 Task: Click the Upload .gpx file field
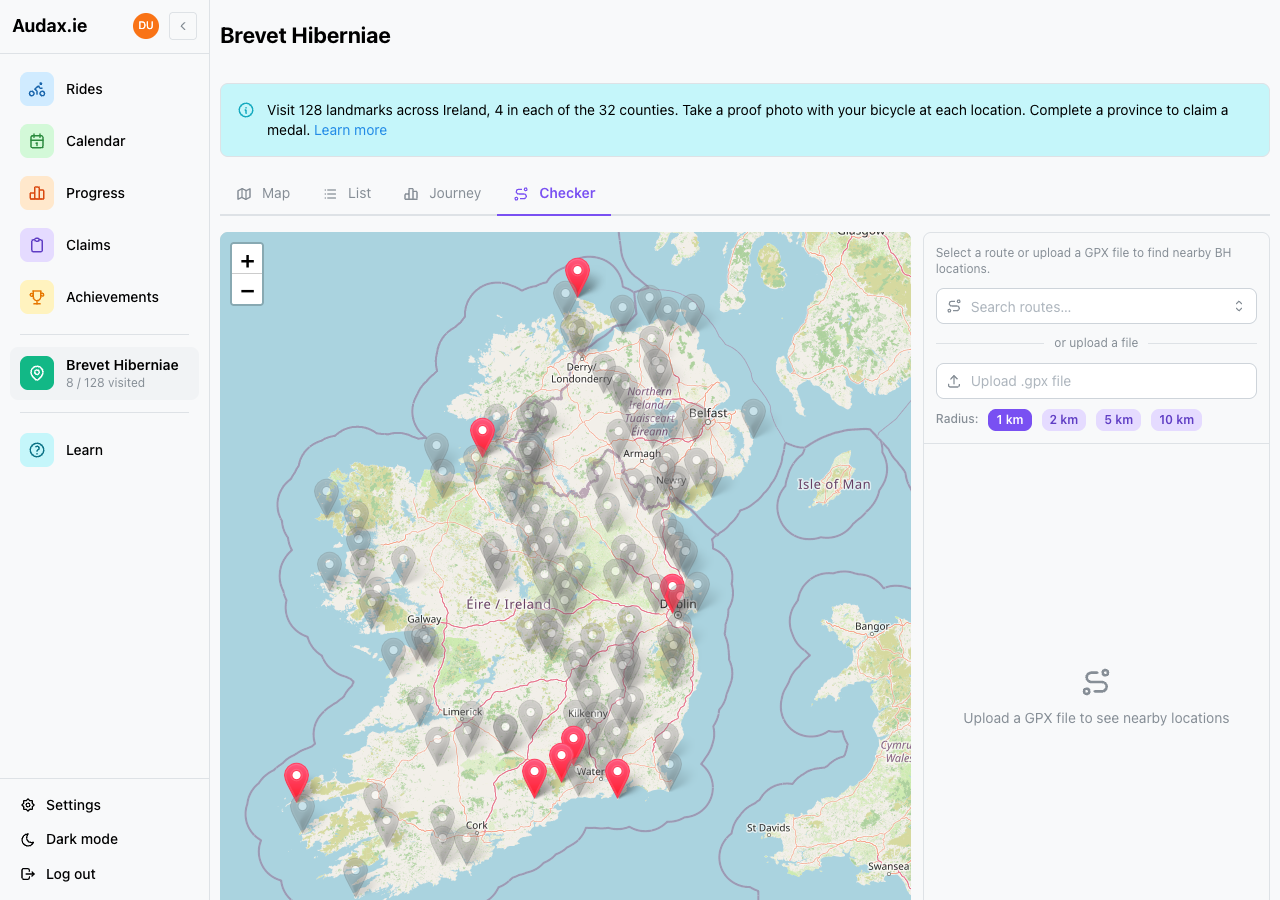pos(1096,381)
